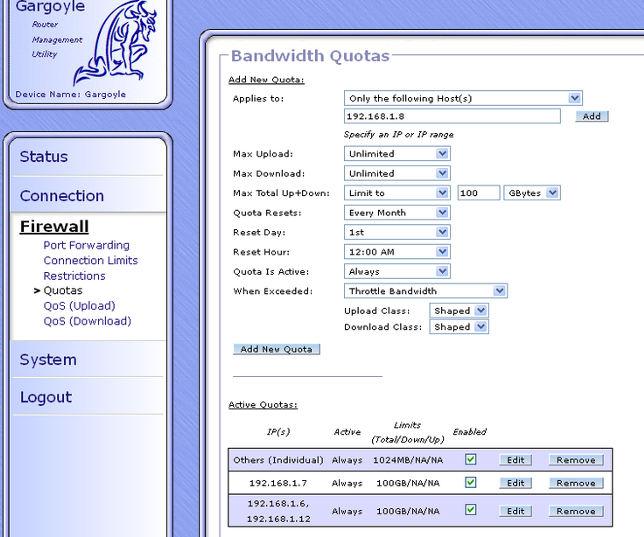Click the Active Quotas: label

click(x=263, y=405)
